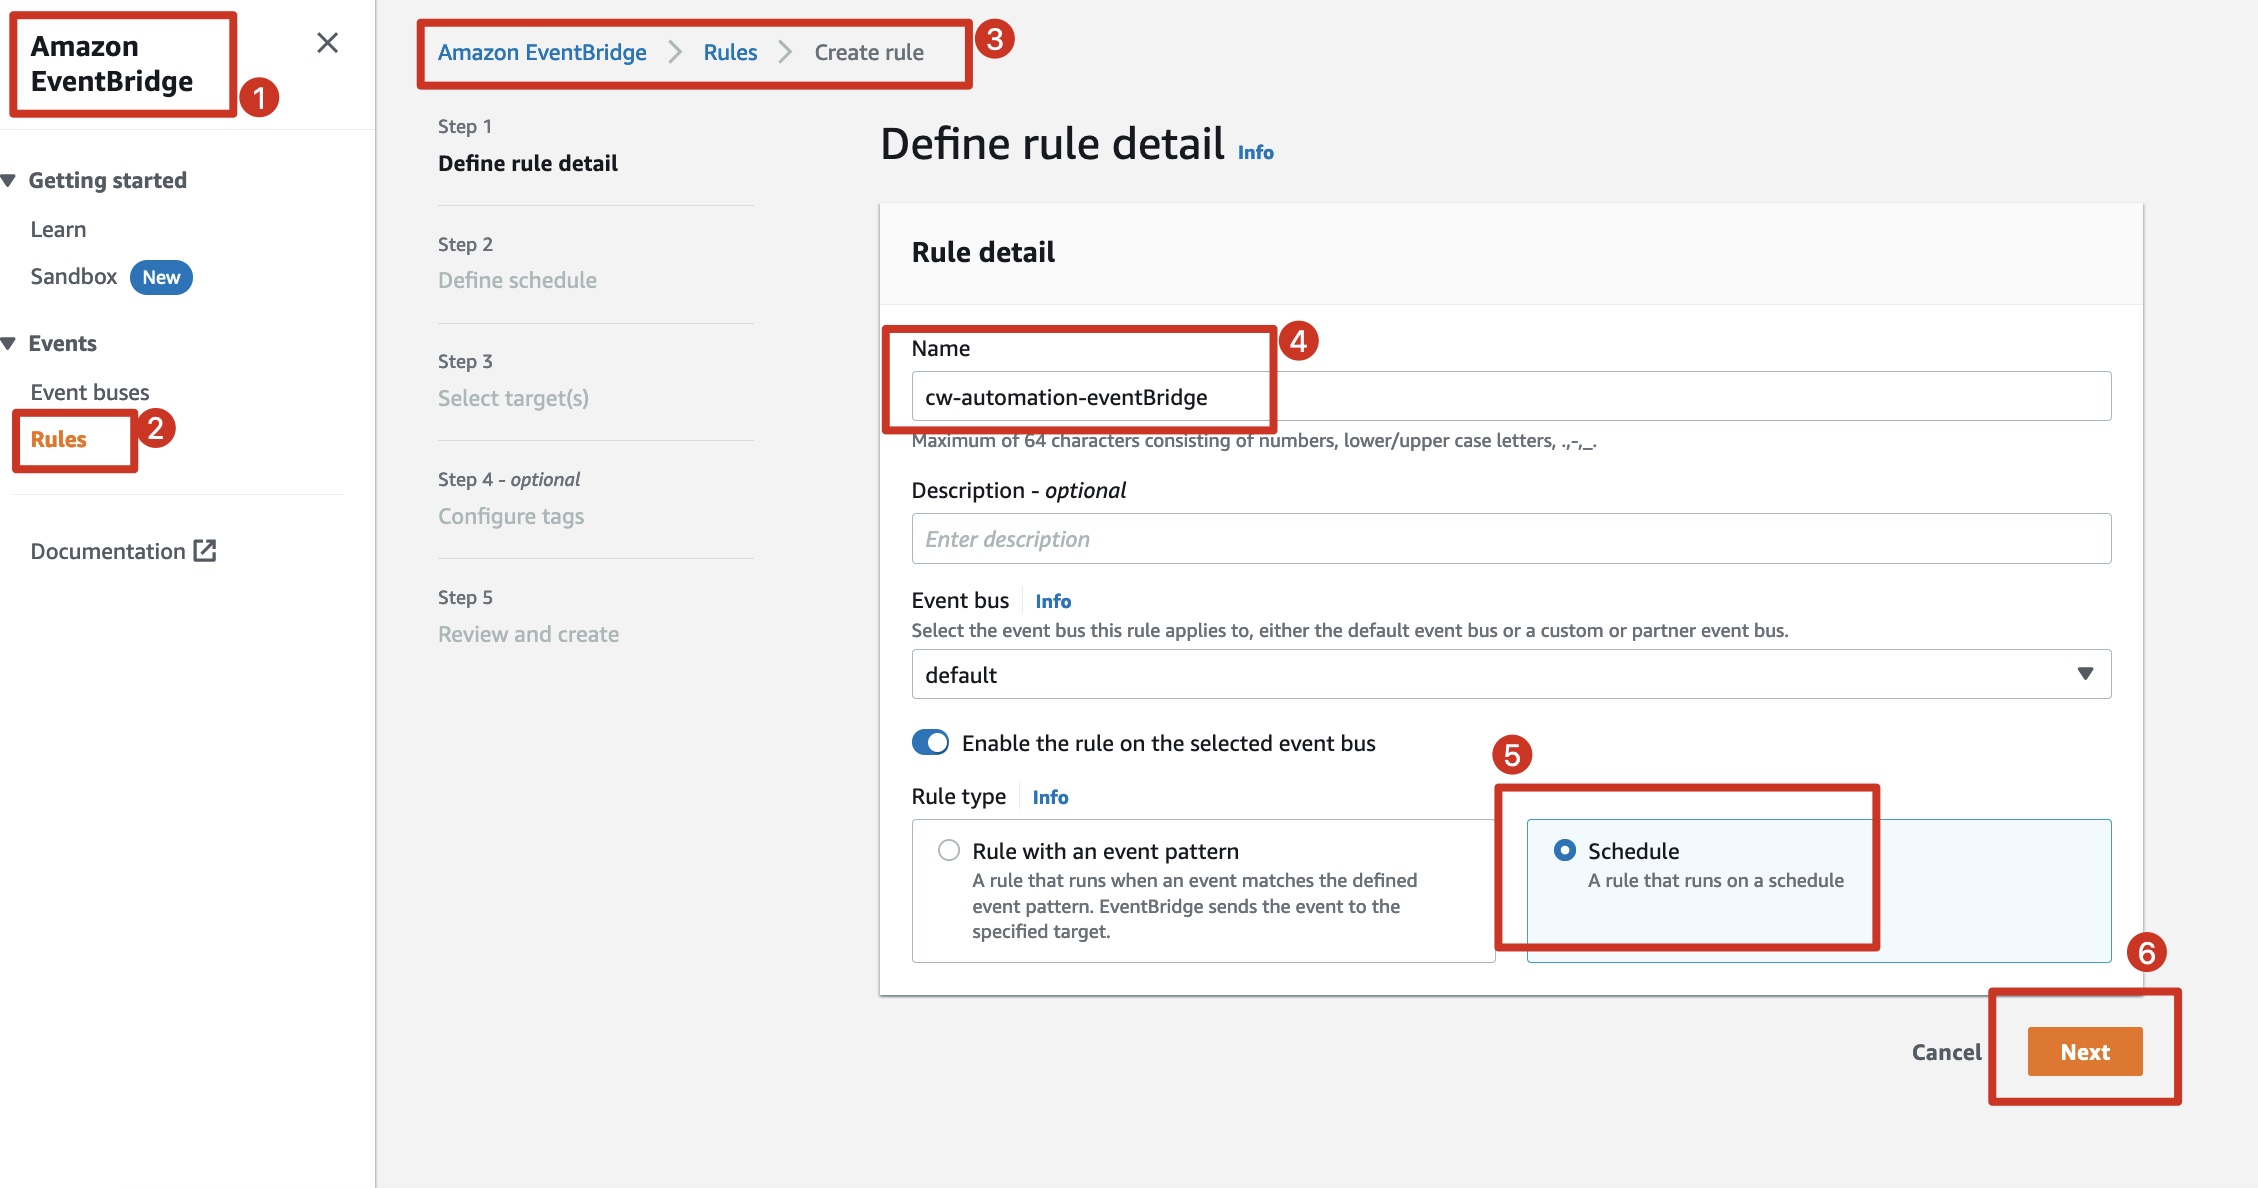Close the EventBridge side navigation panel
Image resolution: width=2258 pixels, height=1188 pixels.
tap(327, 43)
